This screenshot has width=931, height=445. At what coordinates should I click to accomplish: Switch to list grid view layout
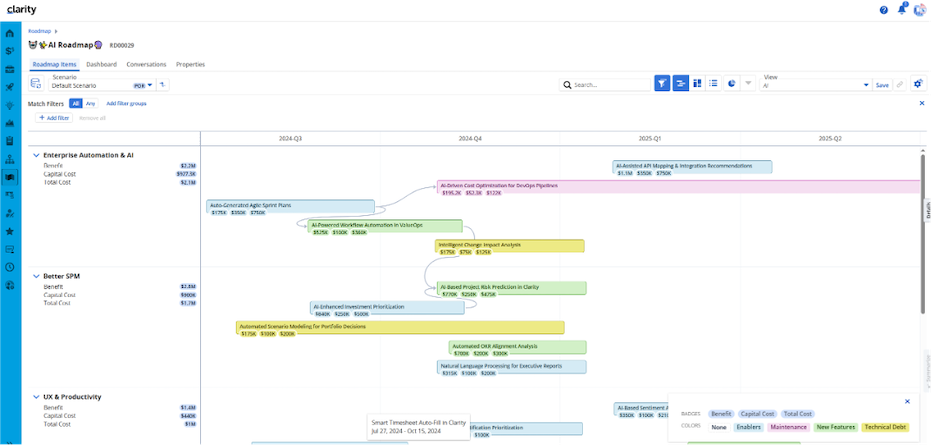point(714,84)
